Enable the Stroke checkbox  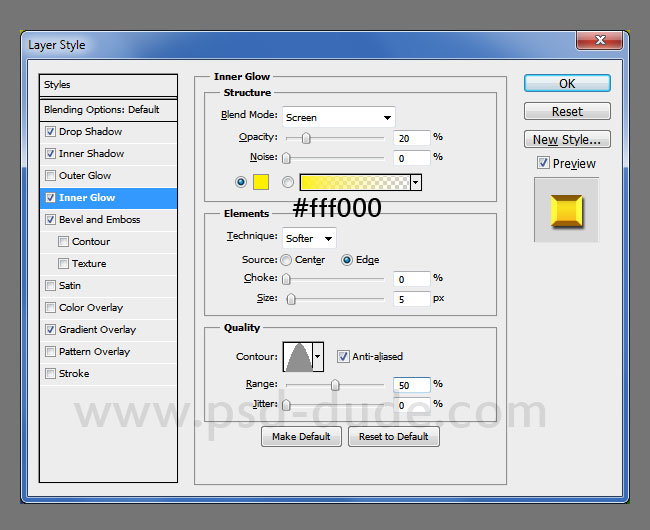[x=50, y=373]
